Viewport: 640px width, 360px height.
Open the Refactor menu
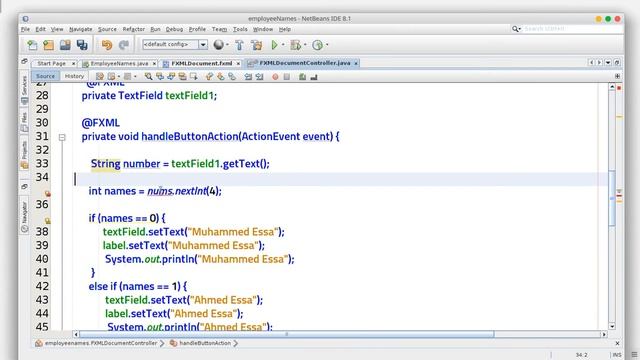coord(133,29)
